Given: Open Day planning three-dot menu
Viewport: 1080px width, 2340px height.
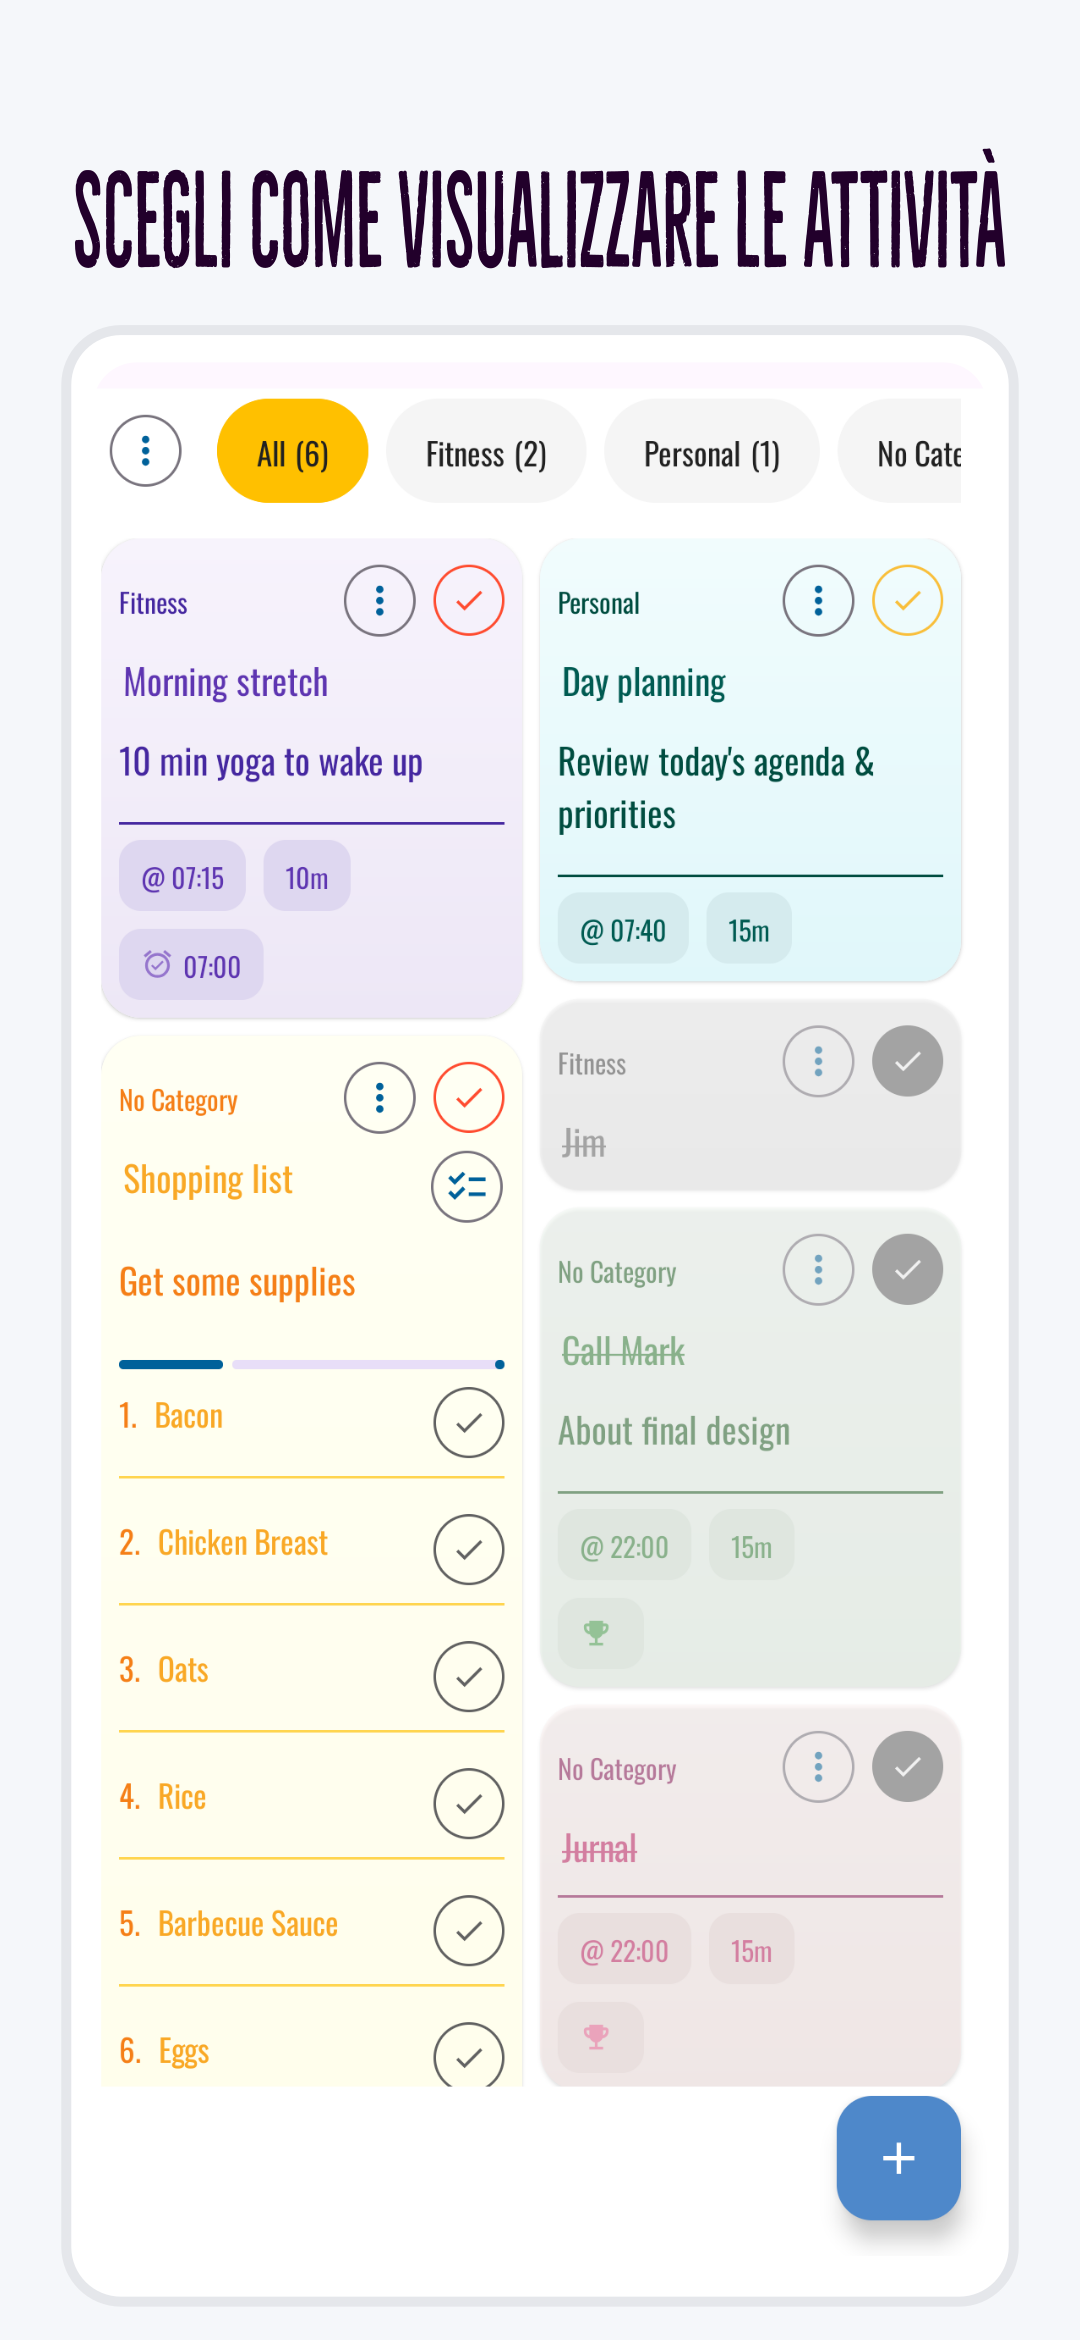Looking at the screenshot, I should 818,601.
